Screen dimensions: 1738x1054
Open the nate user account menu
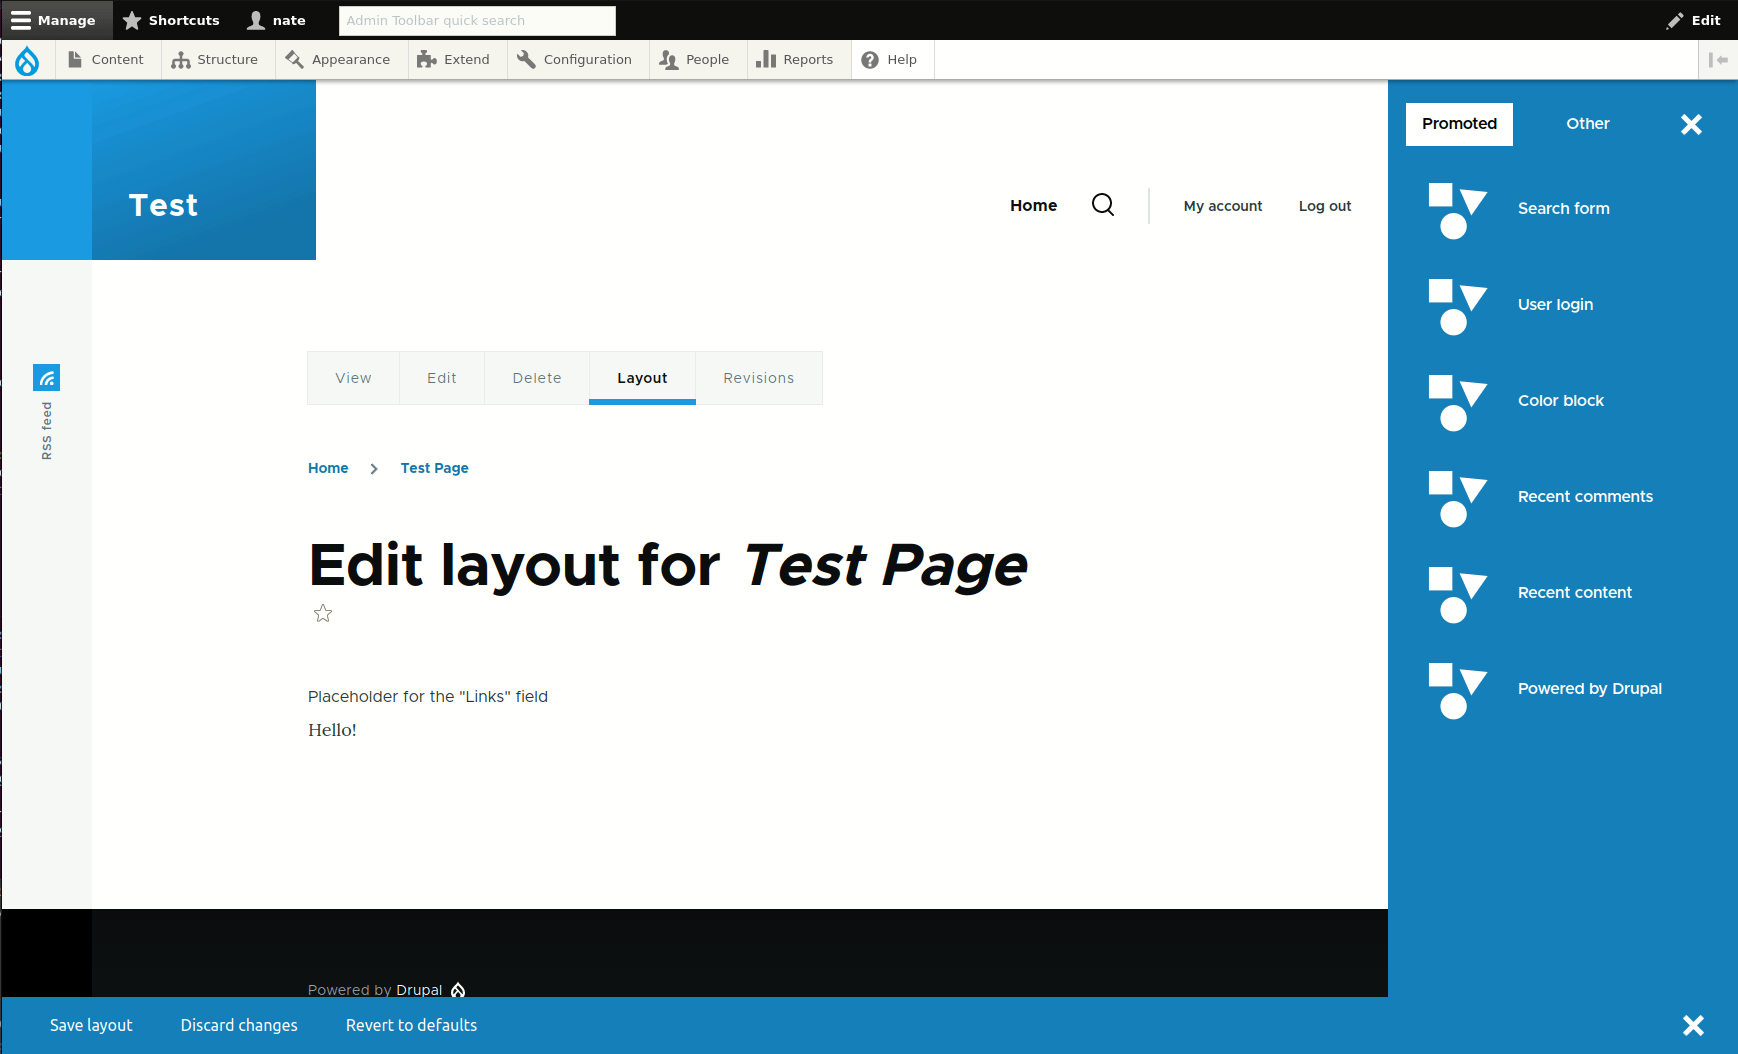point(276,20)
